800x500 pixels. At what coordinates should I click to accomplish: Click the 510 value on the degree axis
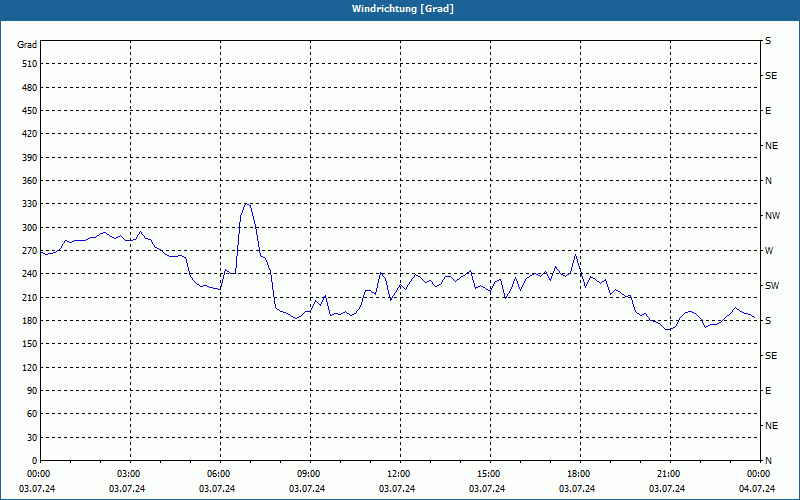(30, 64)
